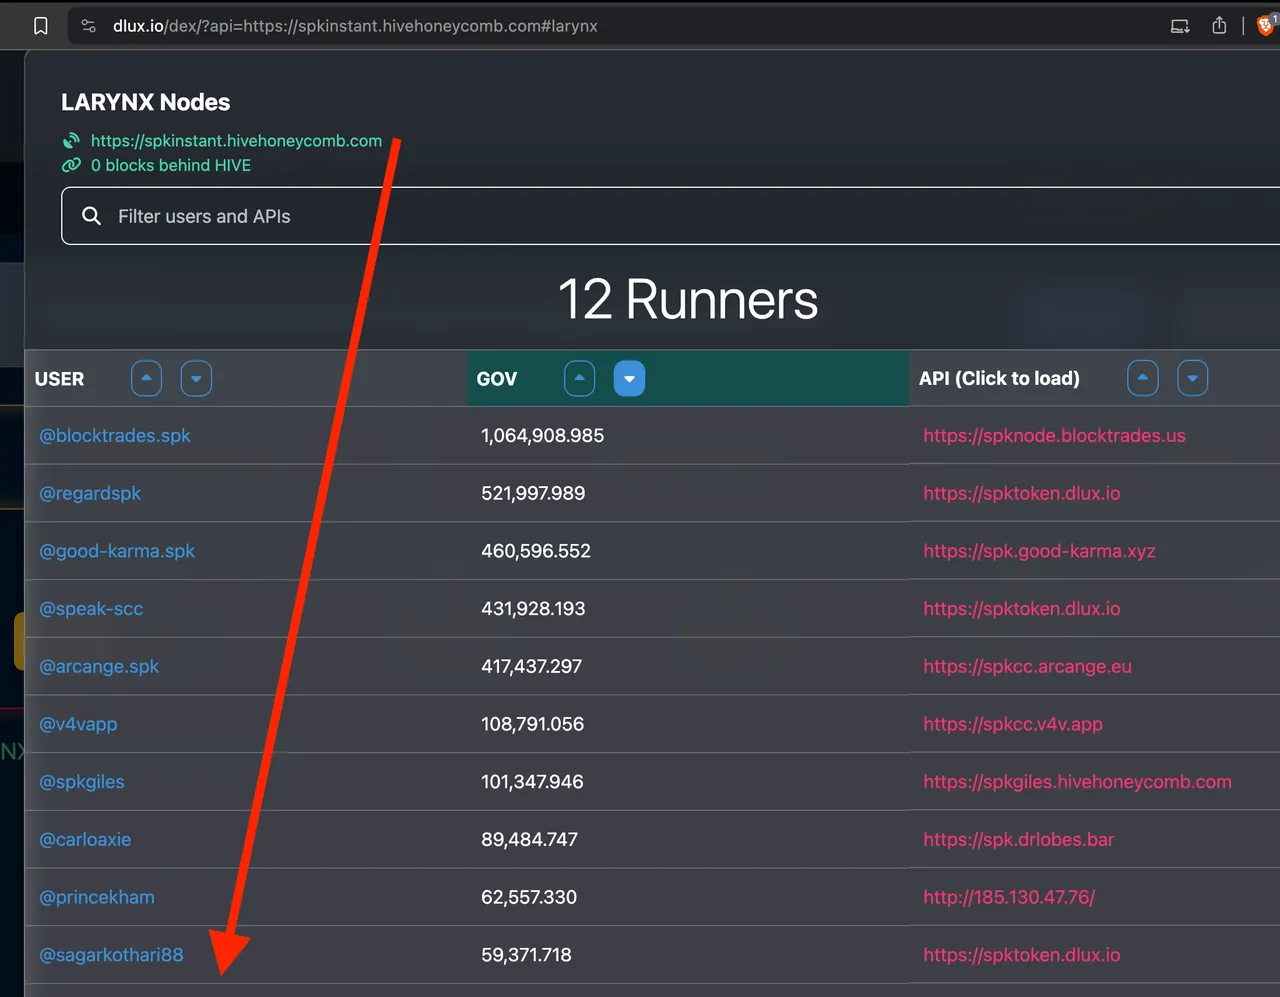Image resolution: width=1280 pixels, height=997 pixels.
Task: Open the @arcange.spk user link
Action: [99, 667]
